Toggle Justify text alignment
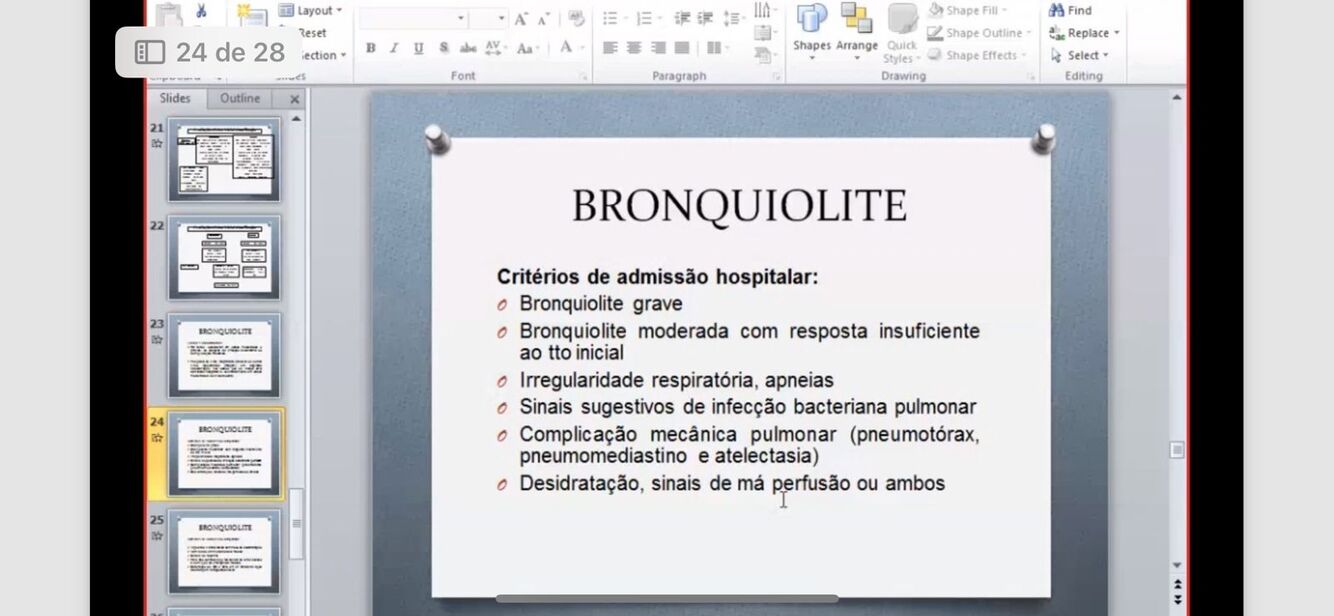The width and height of the screenshot is (1334, 616). [682, 47]
